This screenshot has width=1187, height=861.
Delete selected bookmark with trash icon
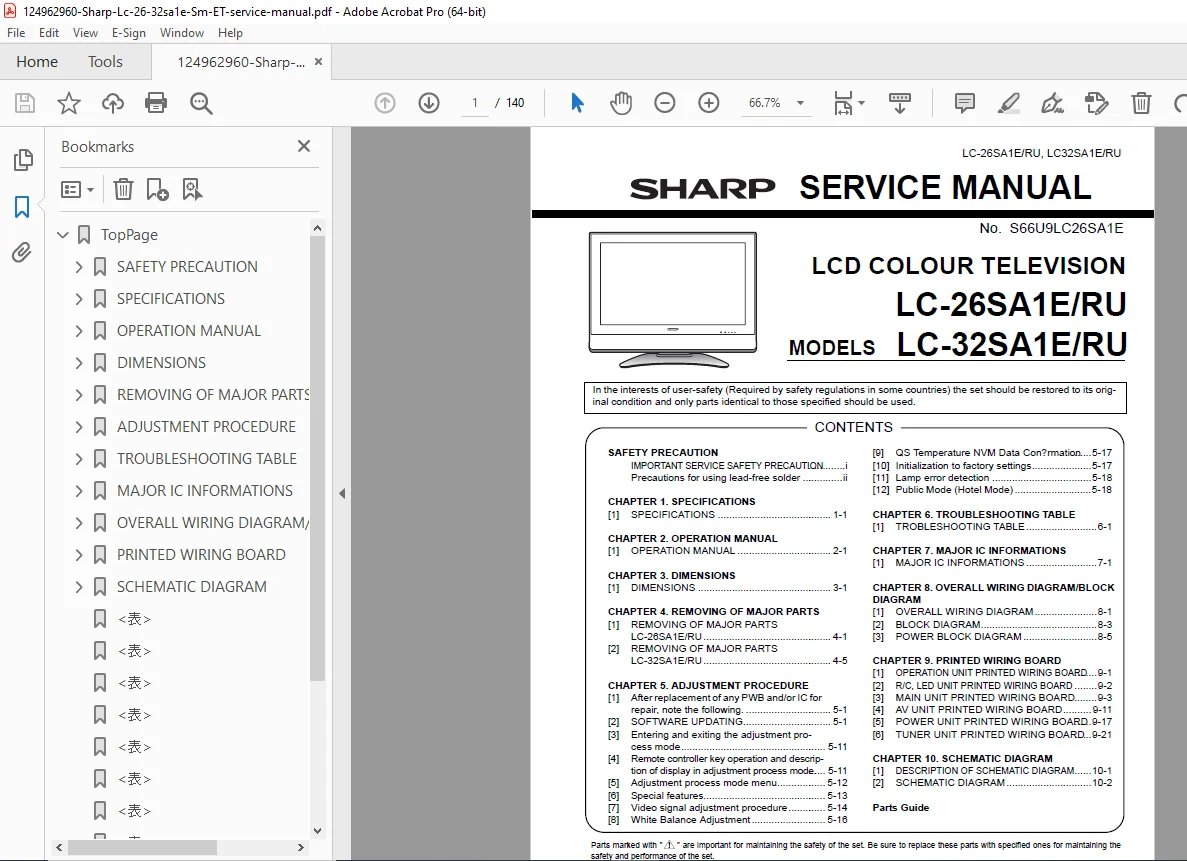(x=123, y=189)
